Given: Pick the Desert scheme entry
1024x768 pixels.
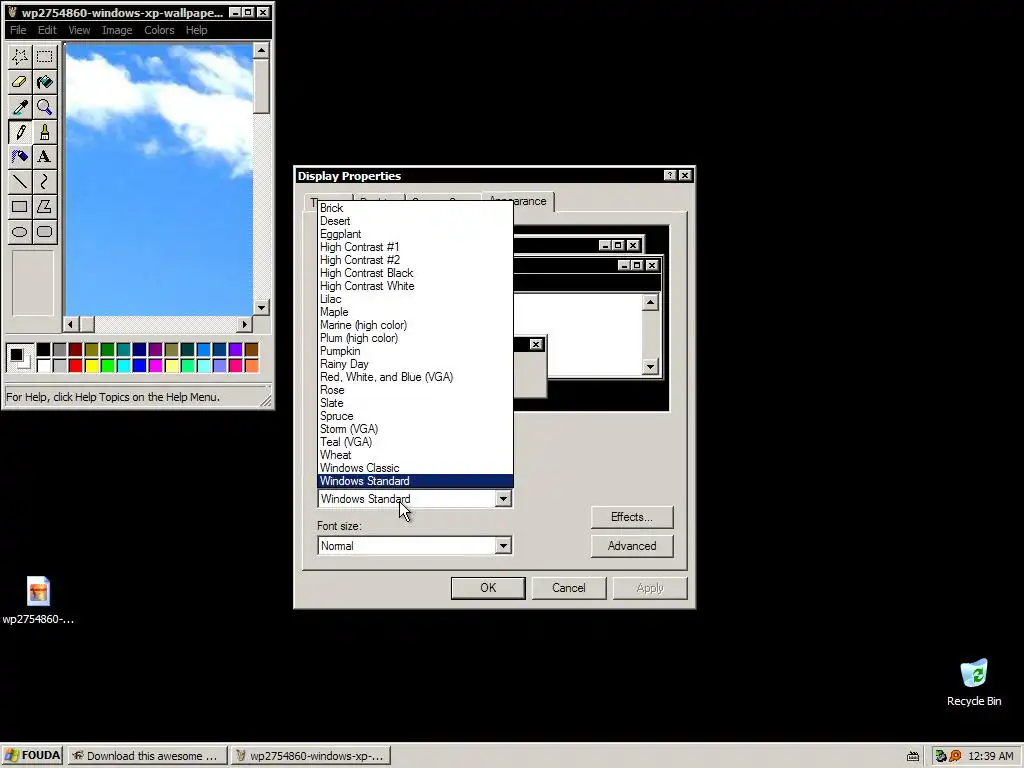Looking at the screenshot, I should coord(415,221).
